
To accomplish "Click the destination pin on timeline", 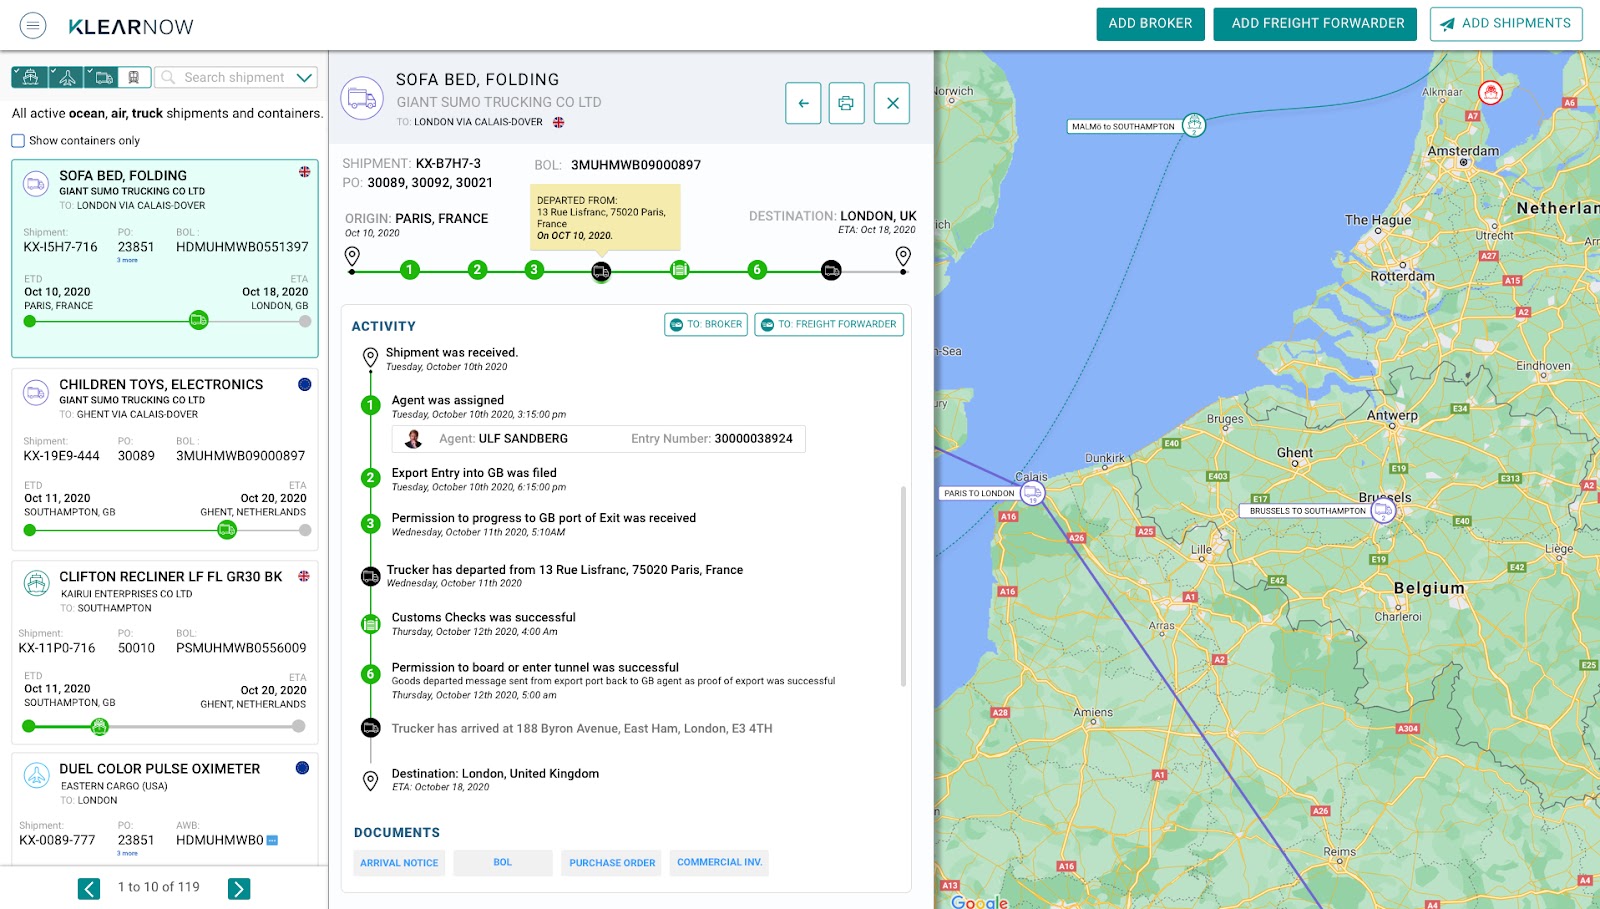I will click(903, 257).
